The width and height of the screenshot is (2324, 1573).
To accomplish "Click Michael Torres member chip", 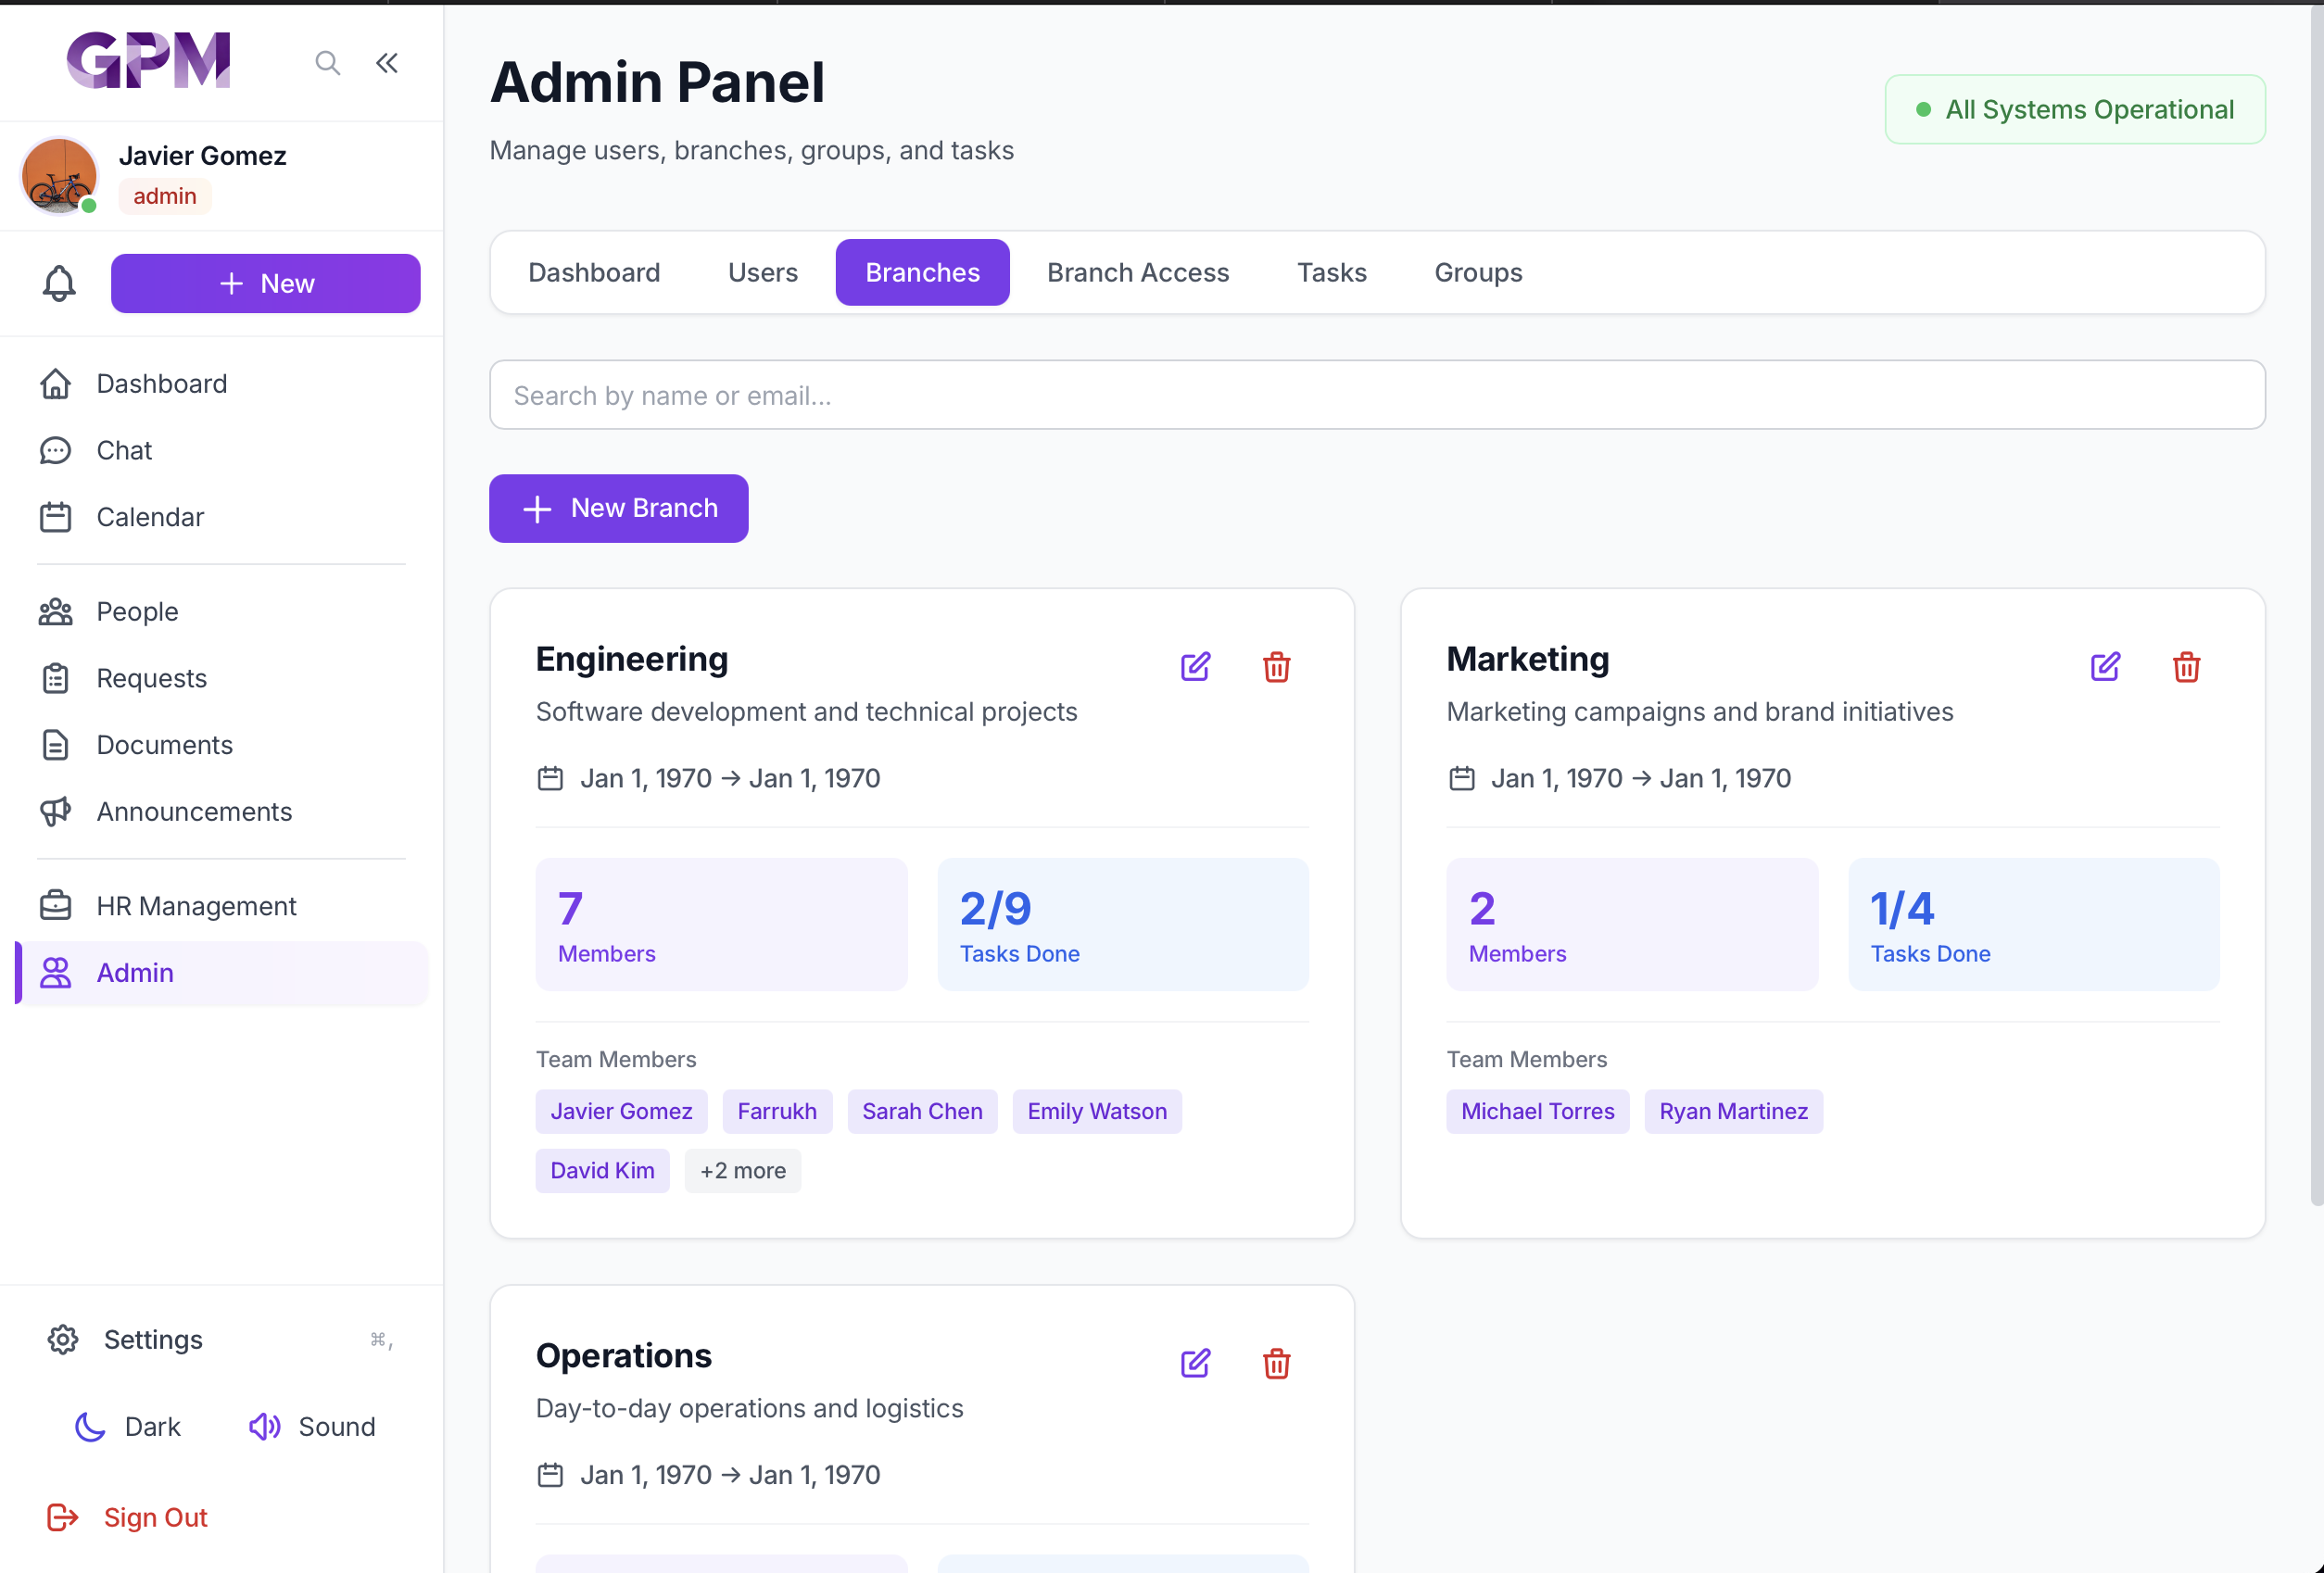I will click(x=1537, y=1111).
